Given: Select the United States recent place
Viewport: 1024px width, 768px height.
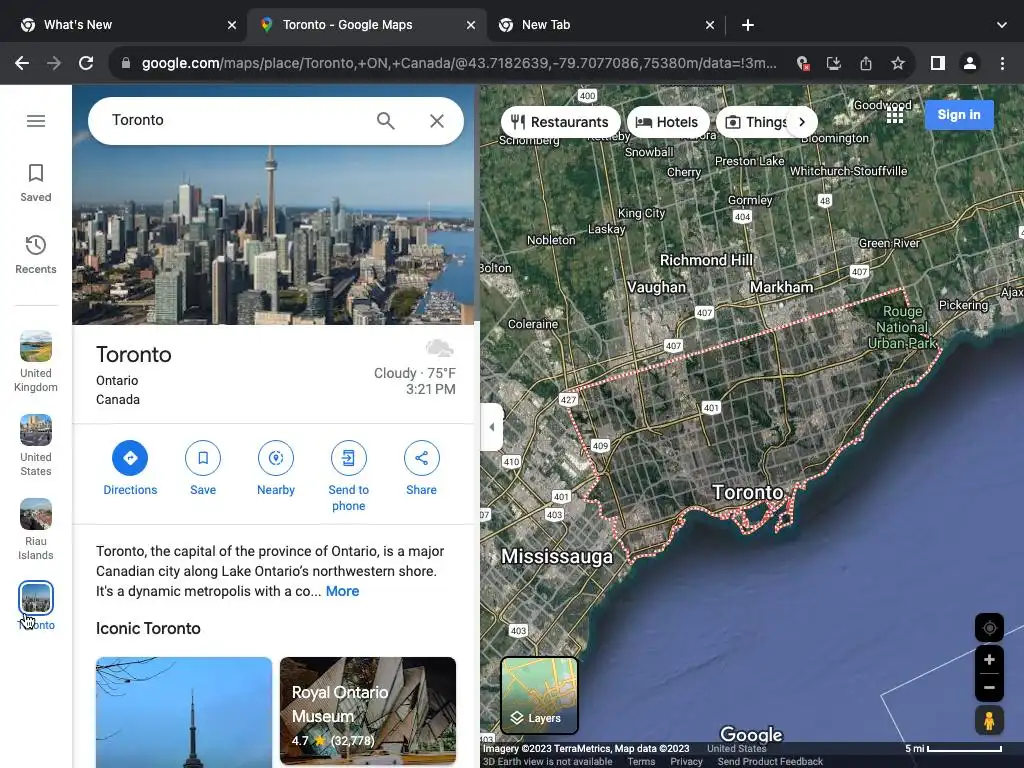Looking at the screenshot, I should click(36, 446).
